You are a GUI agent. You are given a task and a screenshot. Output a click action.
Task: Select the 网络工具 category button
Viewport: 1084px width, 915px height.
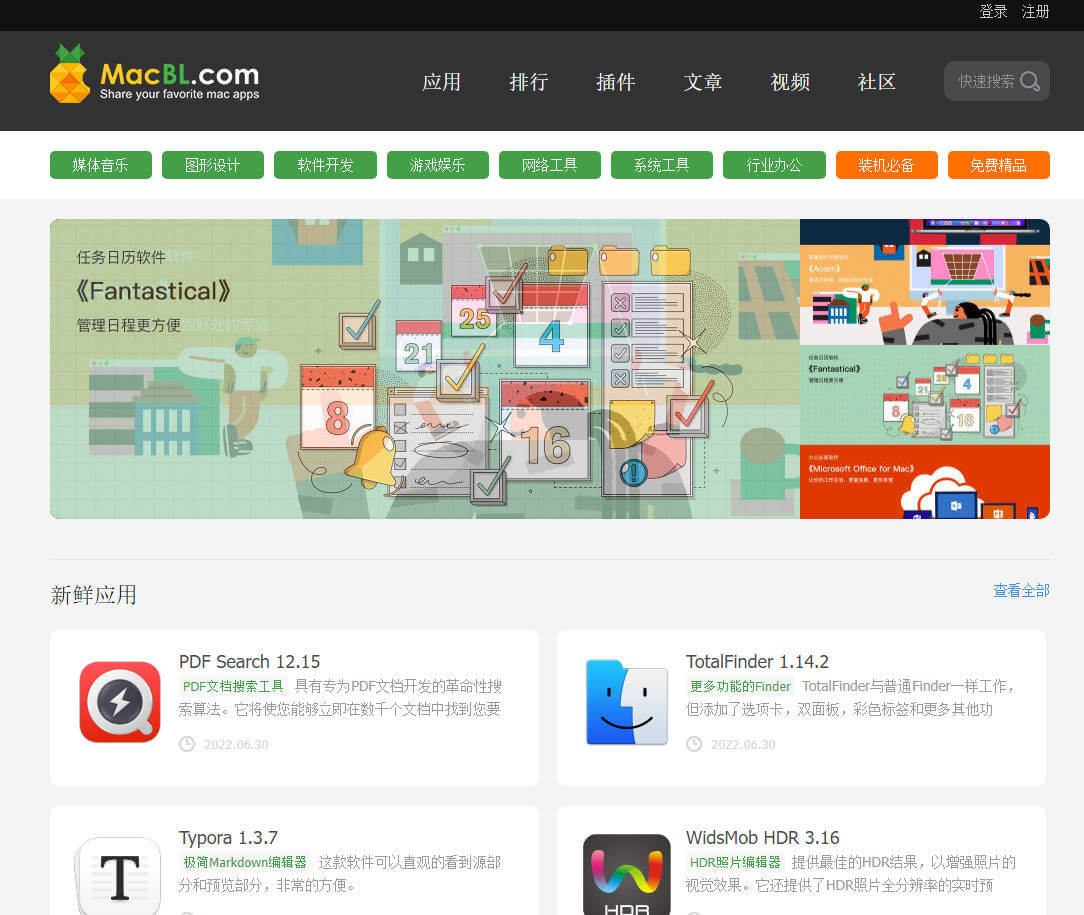tap(550, 165)
